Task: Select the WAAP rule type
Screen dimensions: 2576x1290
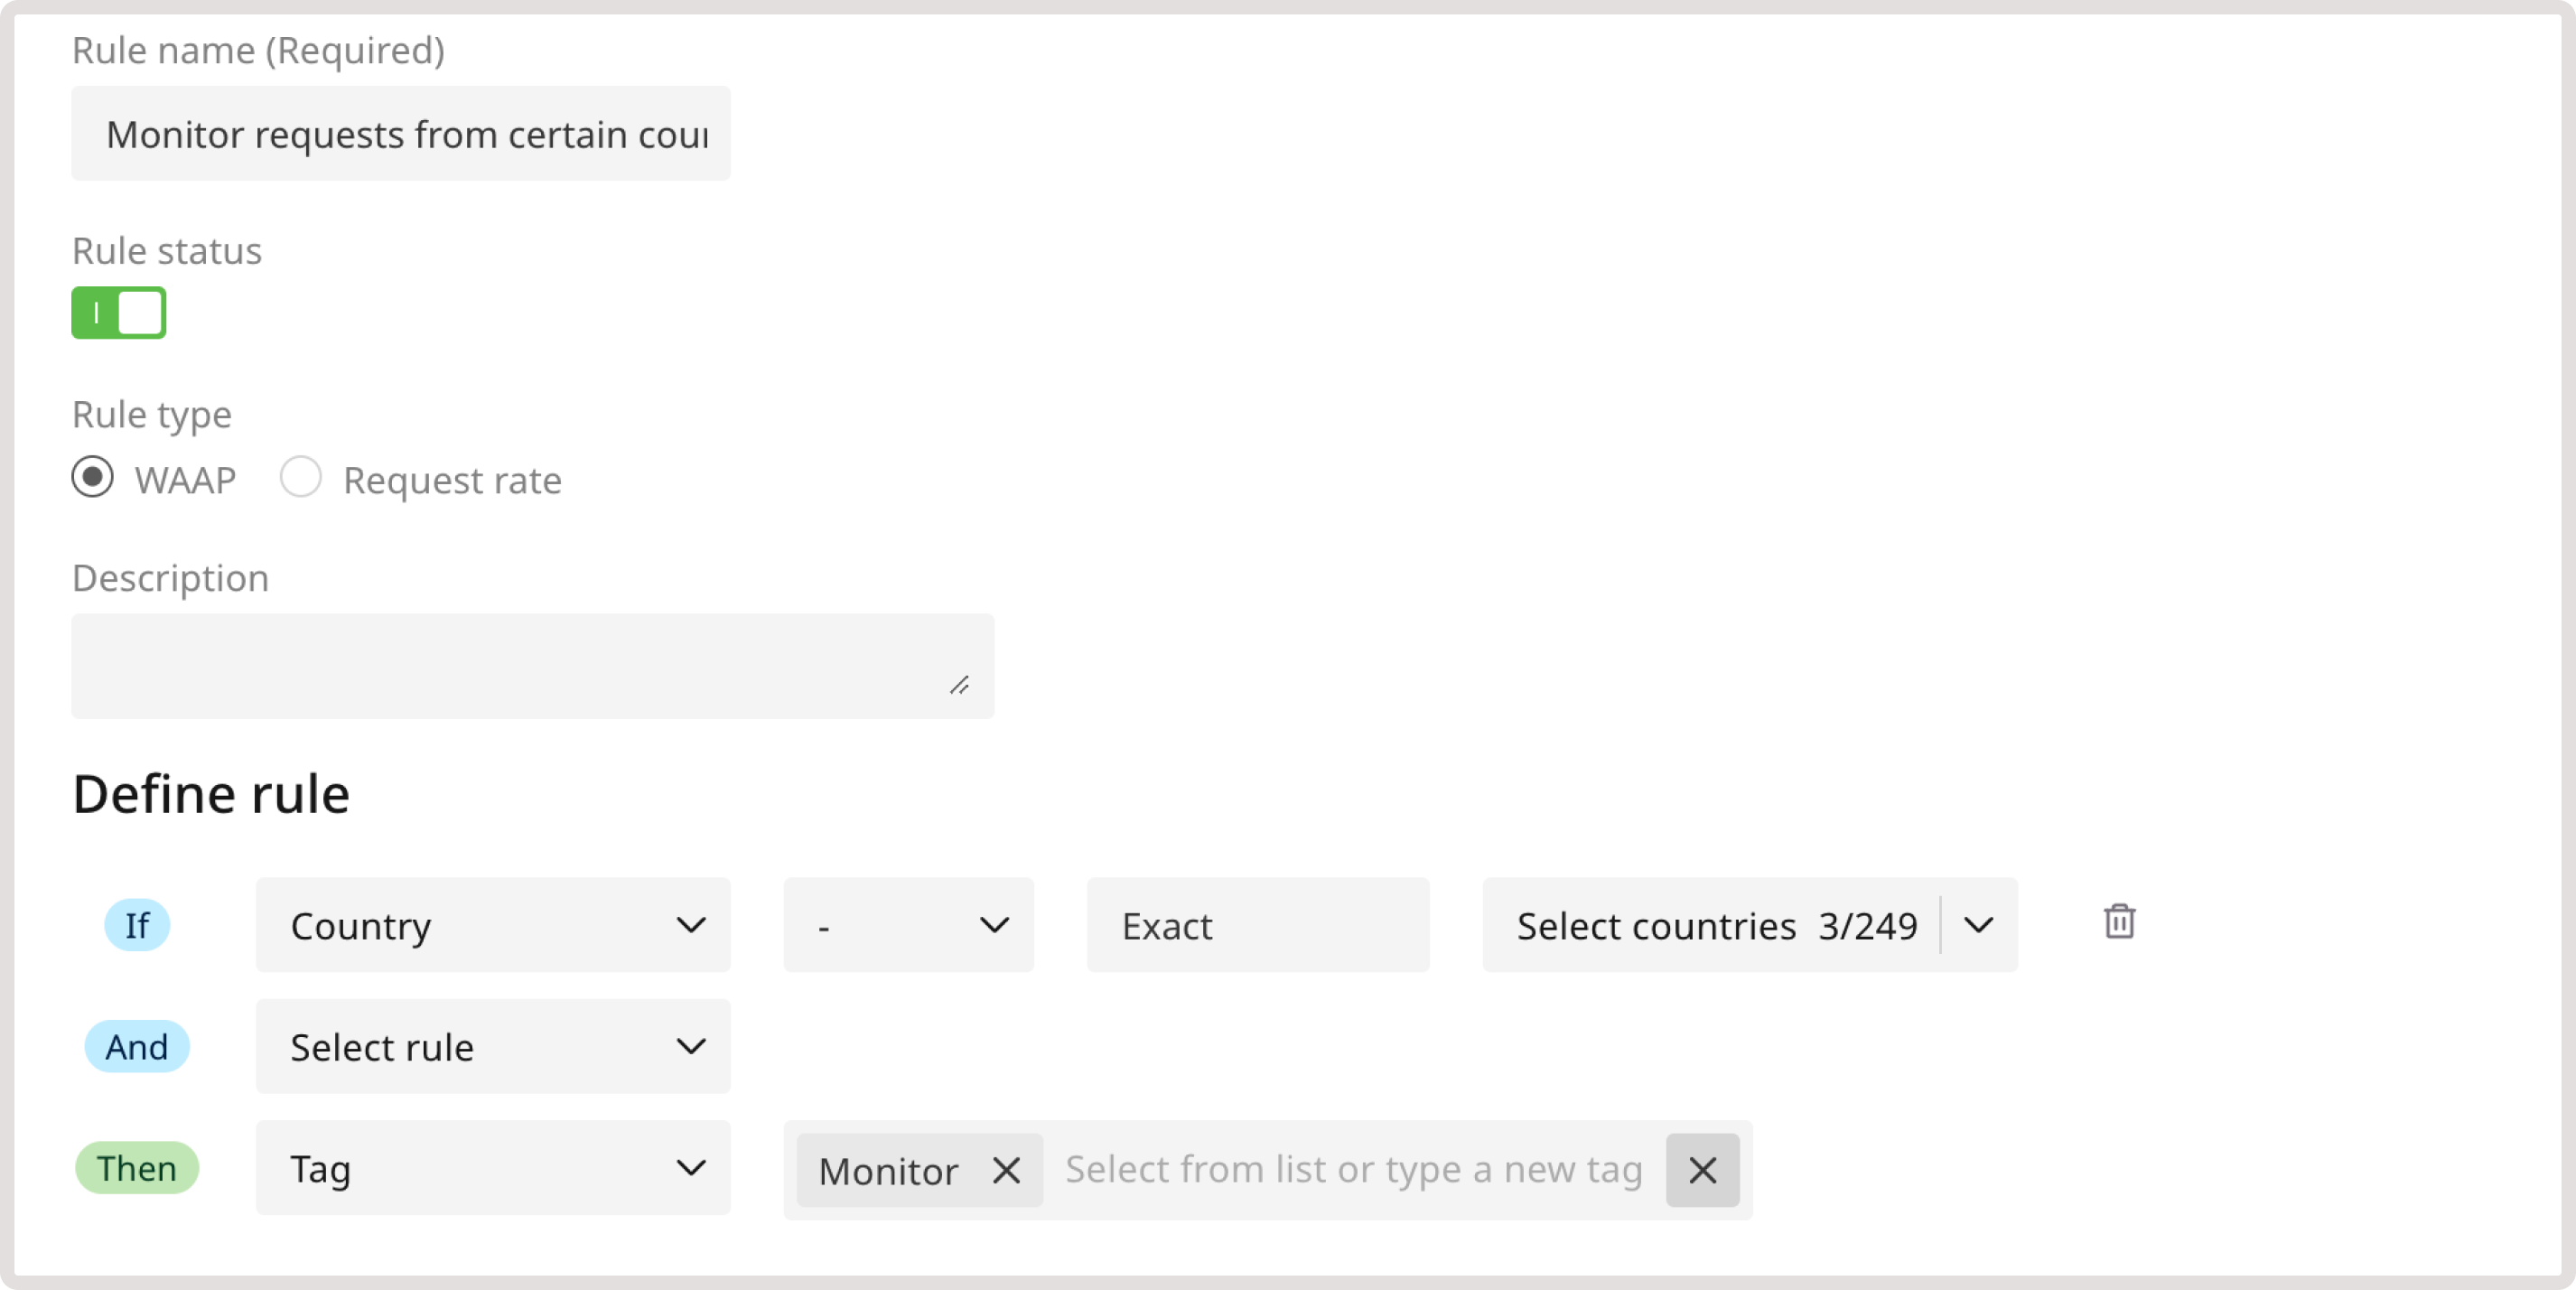Action: tap(93, 477)
